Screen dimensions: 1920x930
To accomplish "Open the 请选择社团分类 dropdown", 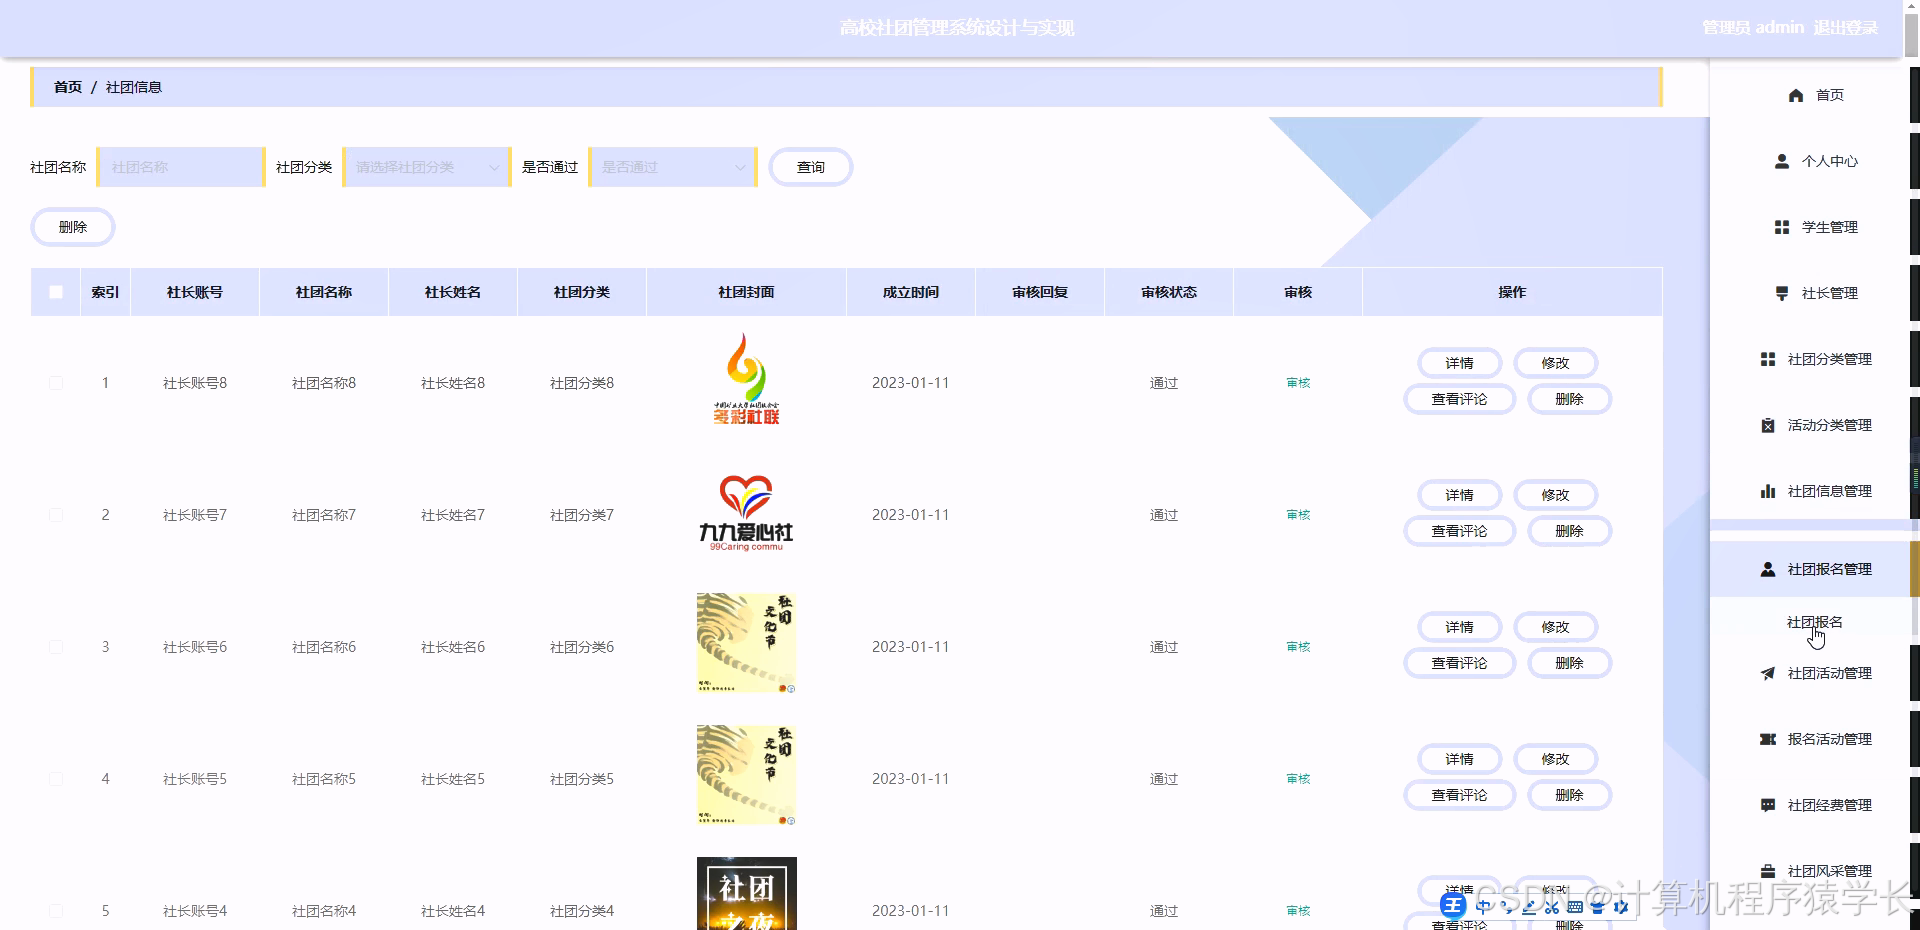I will coord(427,167).
